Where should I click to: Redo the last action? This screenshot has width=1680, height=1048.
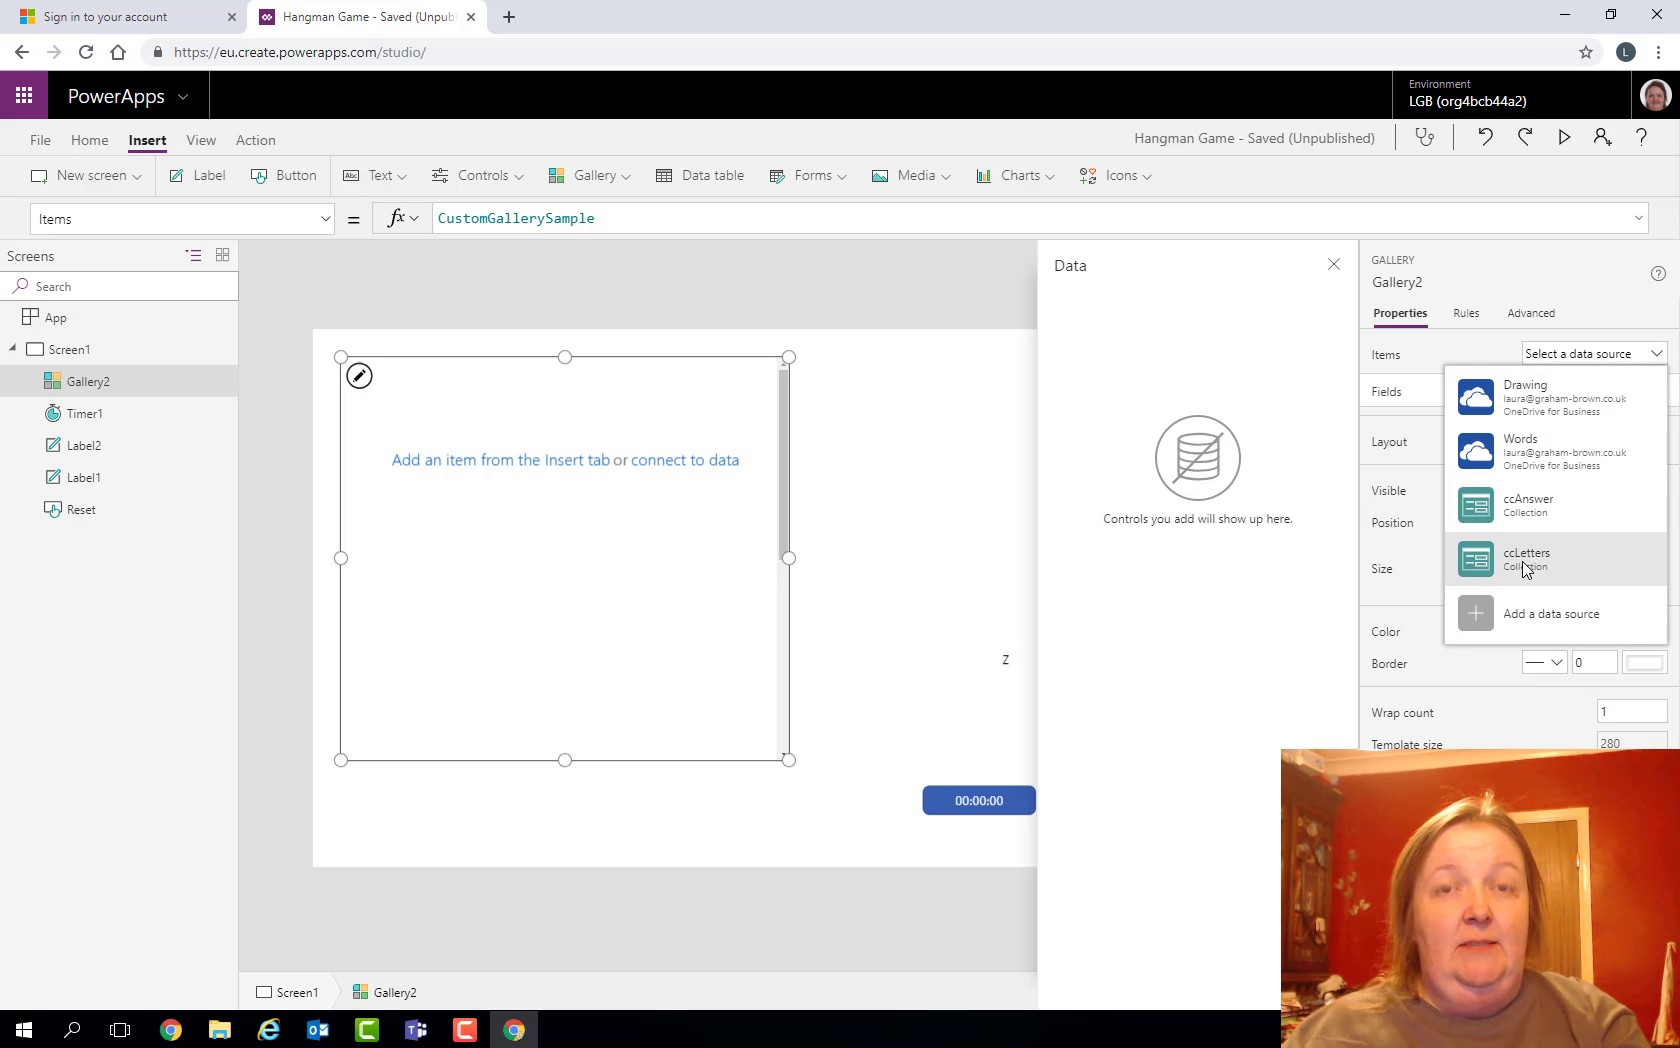(1525, 138)
